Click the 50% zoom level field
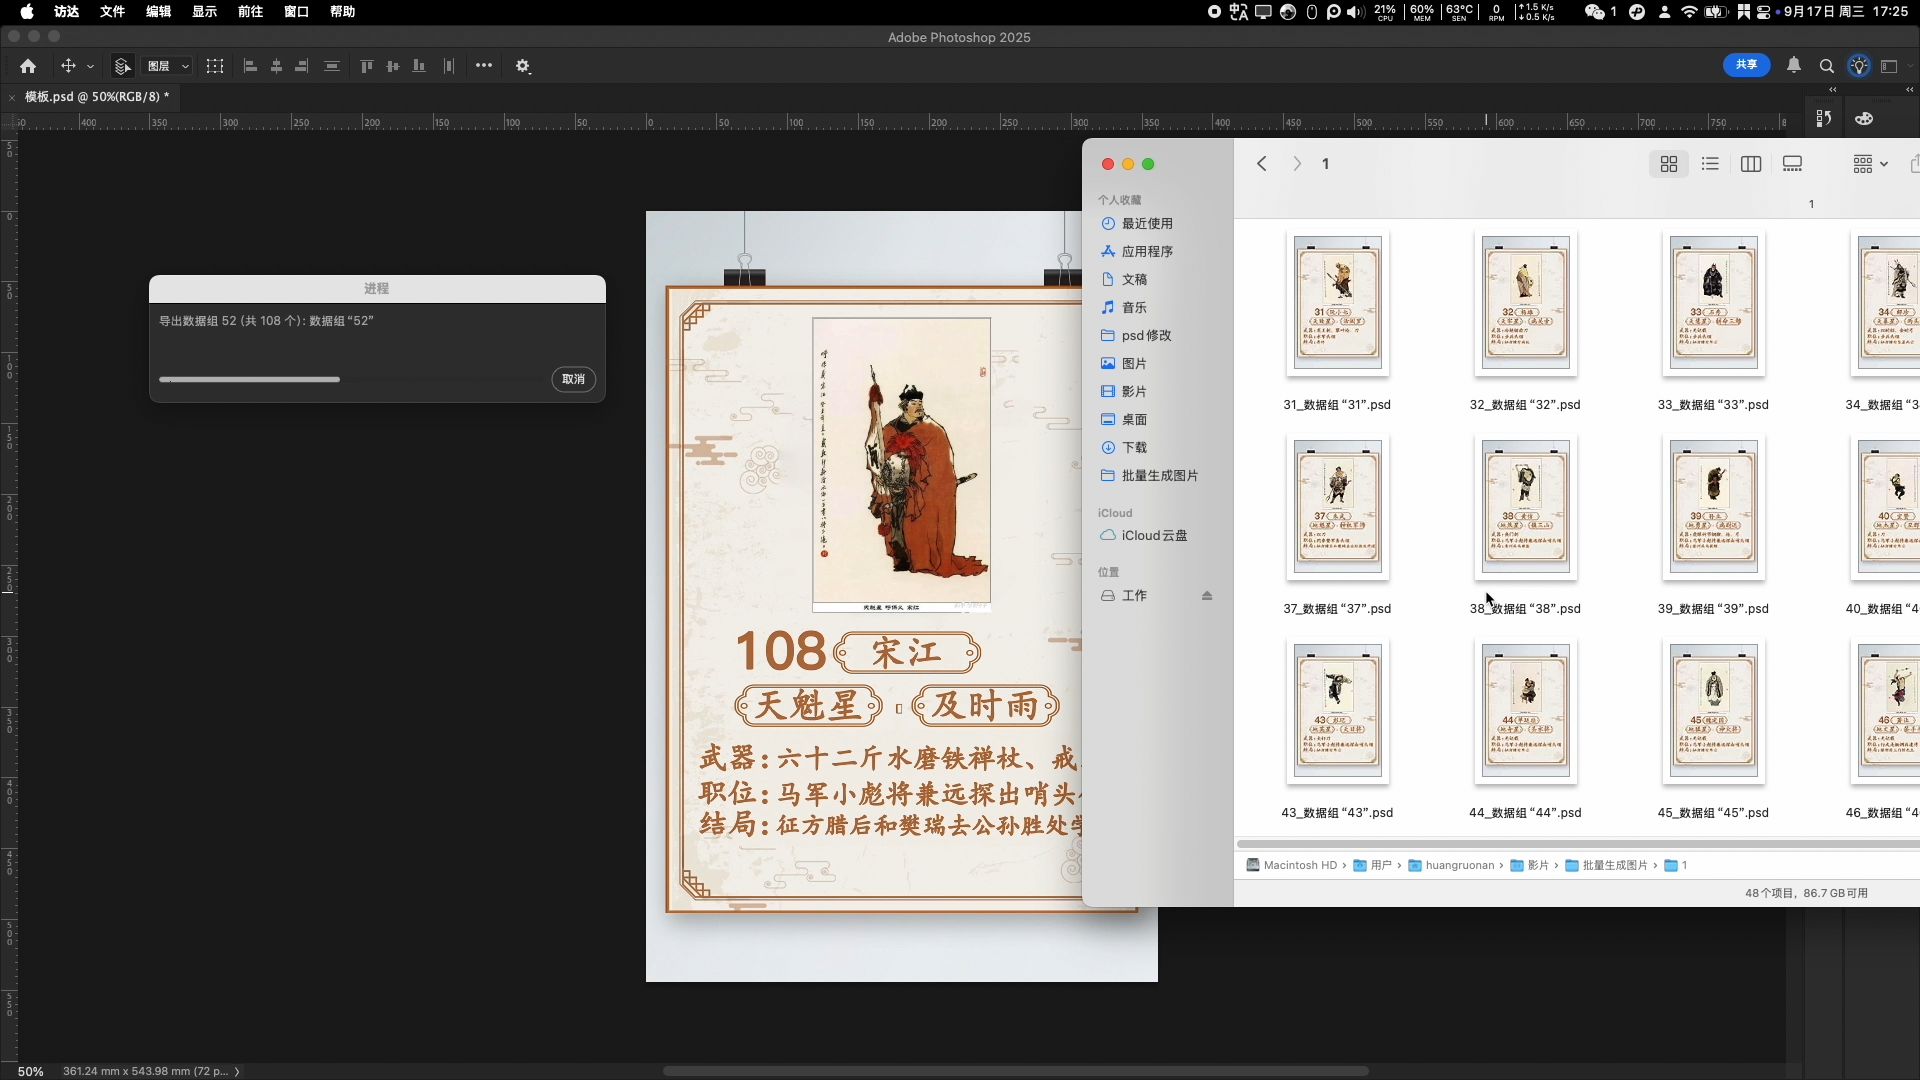The image size is (1920, 1080). 31,1071
